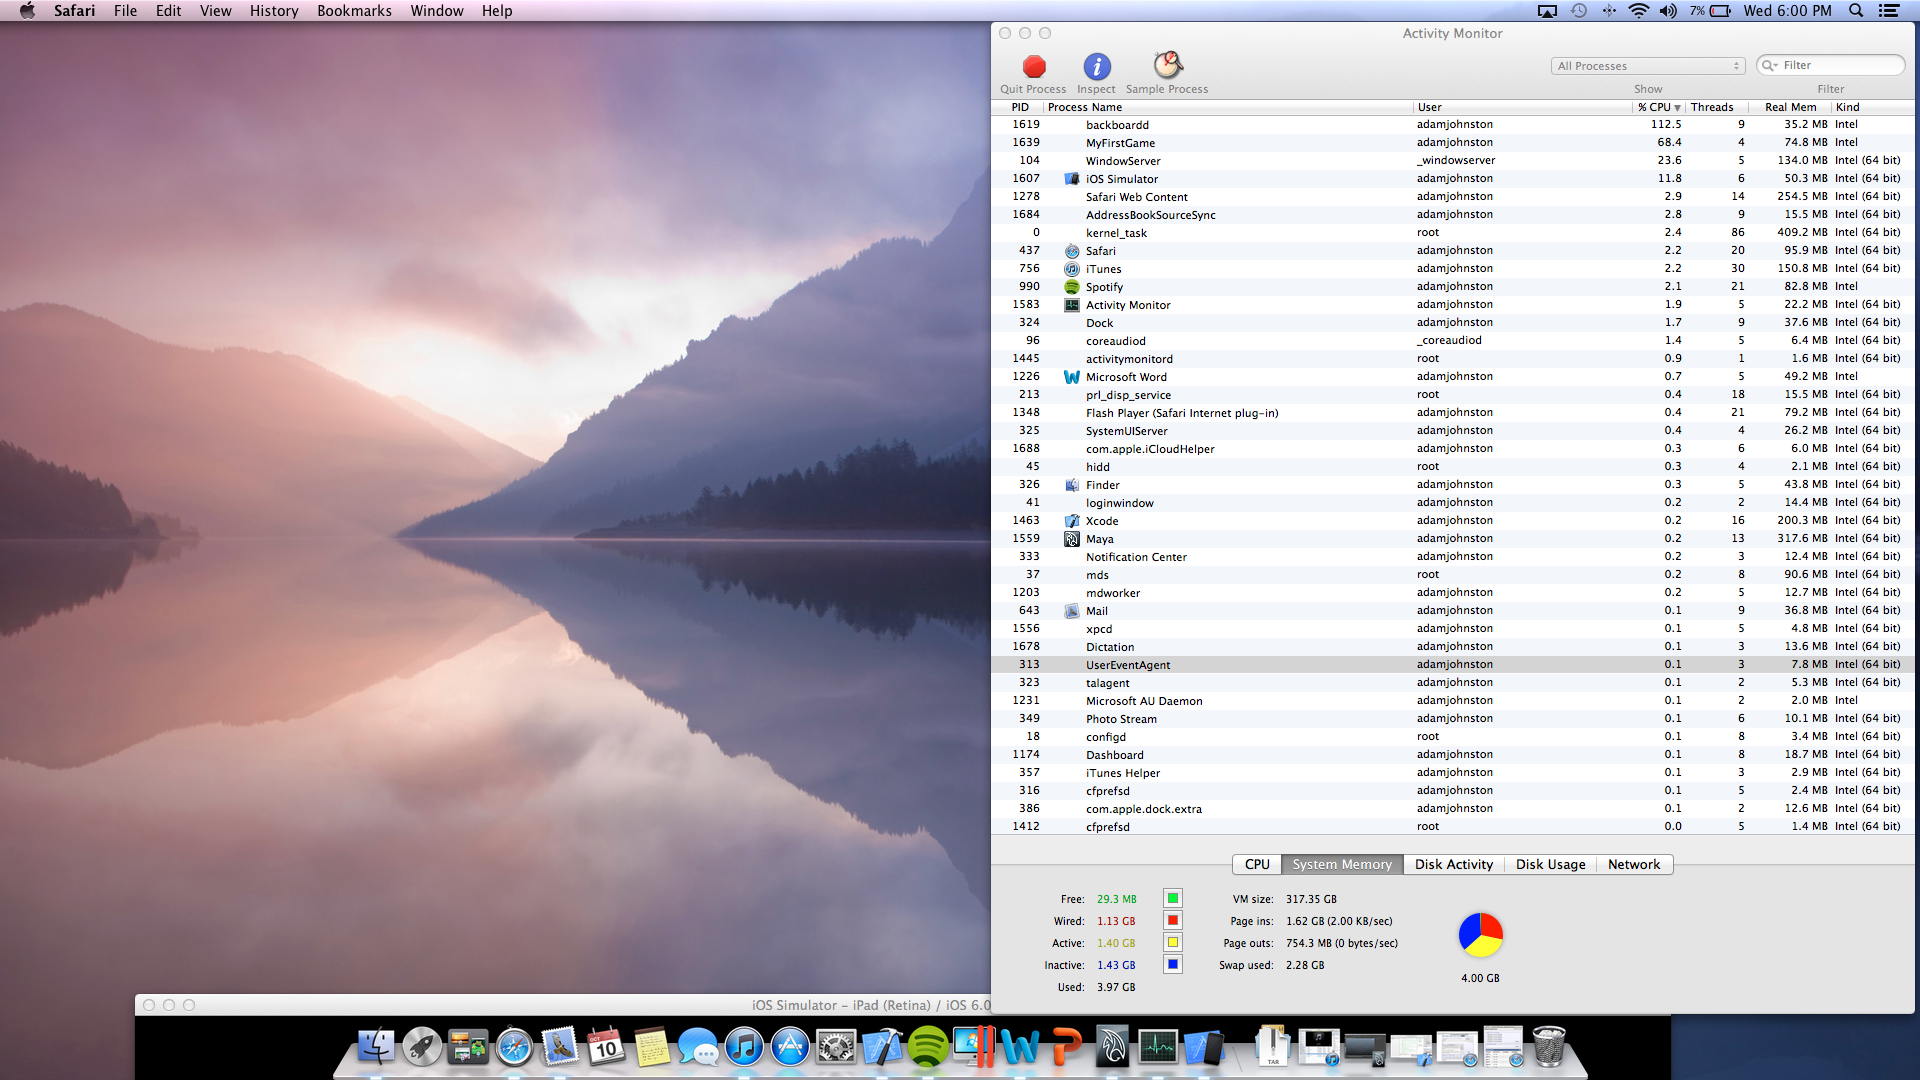Select the iTunes process row icon

(1072, 269)
